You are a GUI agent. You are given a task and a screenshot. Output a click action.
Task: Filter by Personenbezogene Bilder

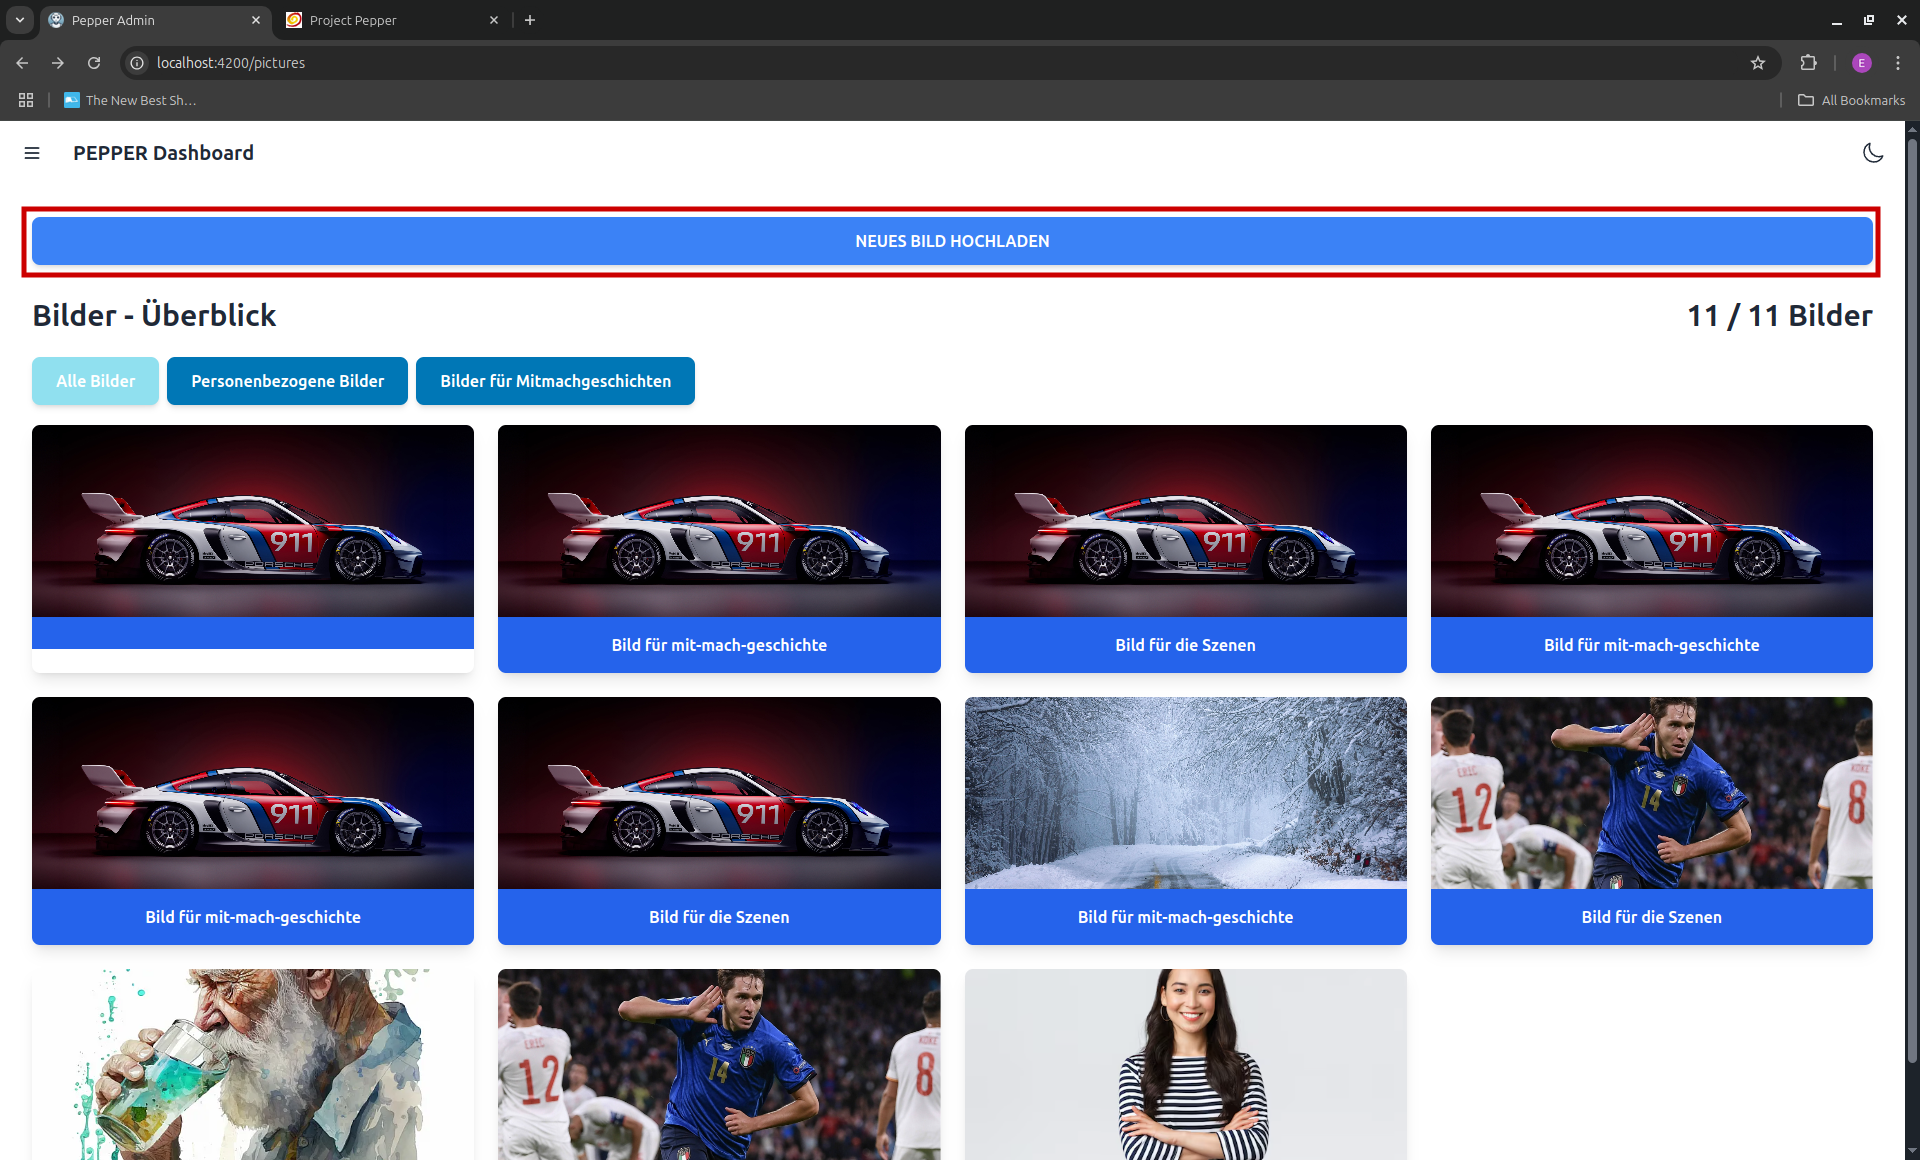click(287, 381)
